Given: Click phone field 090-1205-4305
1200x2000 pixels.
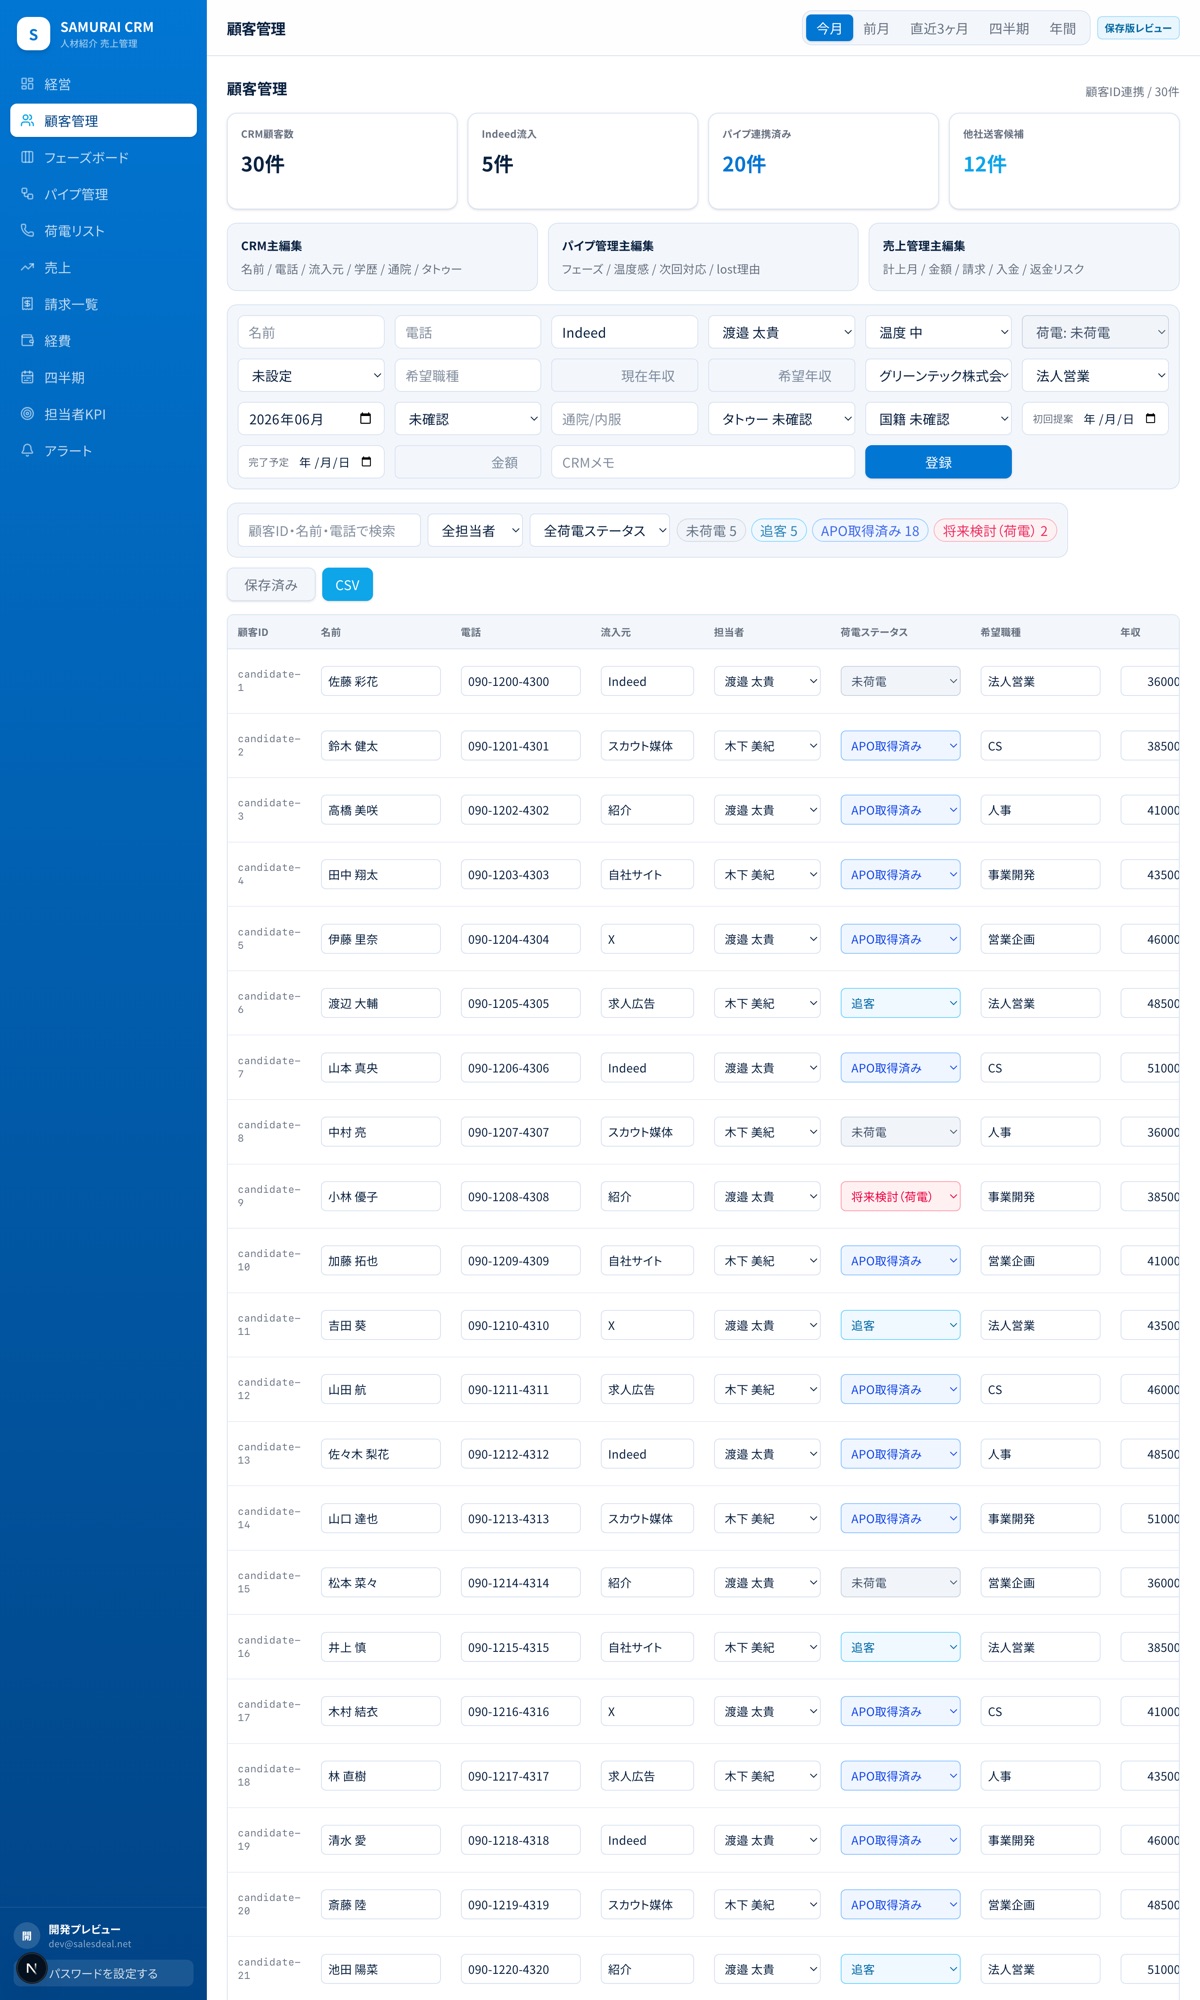Looking at the screenshot, I should coord(520,1003).
